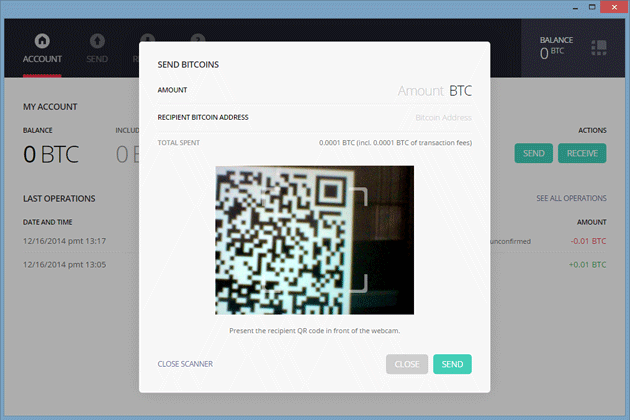Click the AMOUNT column header in operations
This screenshot has height=420, width=630.
(x=592, y=222)
